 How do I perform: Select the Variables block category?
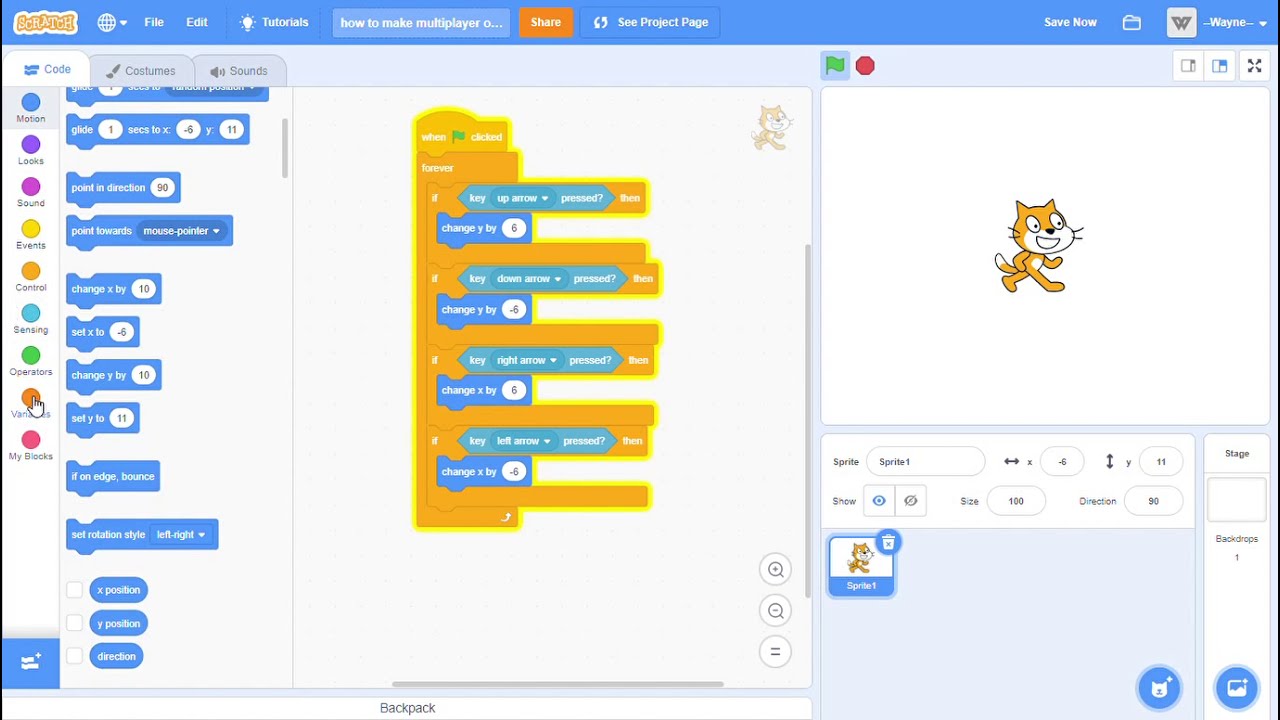pyautogui.click(x=31, y=403)
